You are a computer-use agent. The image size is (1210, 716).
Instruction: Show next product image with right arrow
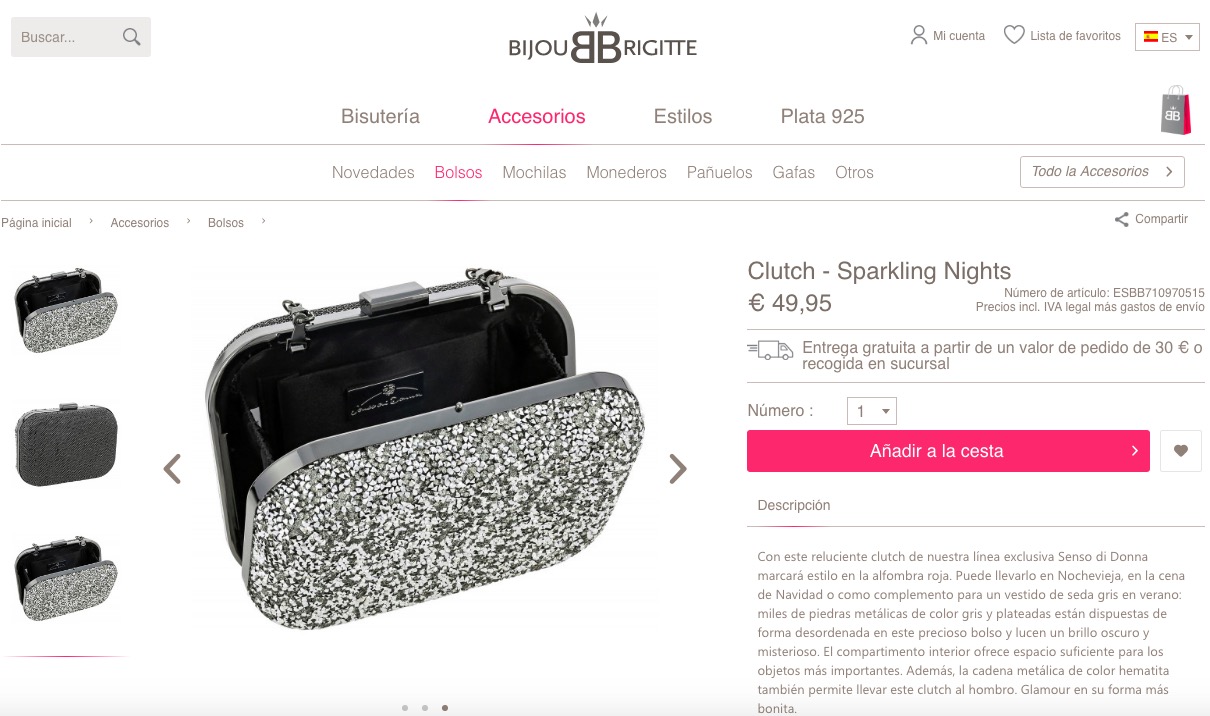tap(678, 468)
